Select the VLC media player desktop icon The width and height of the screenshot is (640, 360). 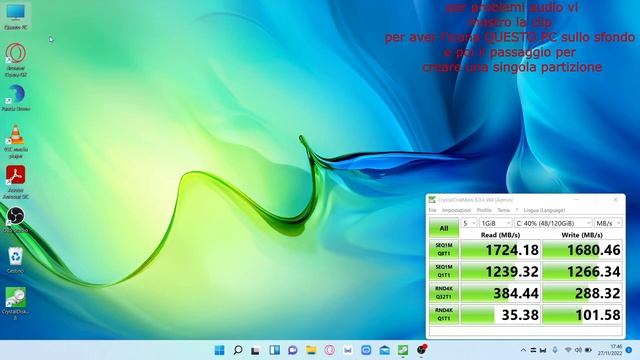coord(16,141)
